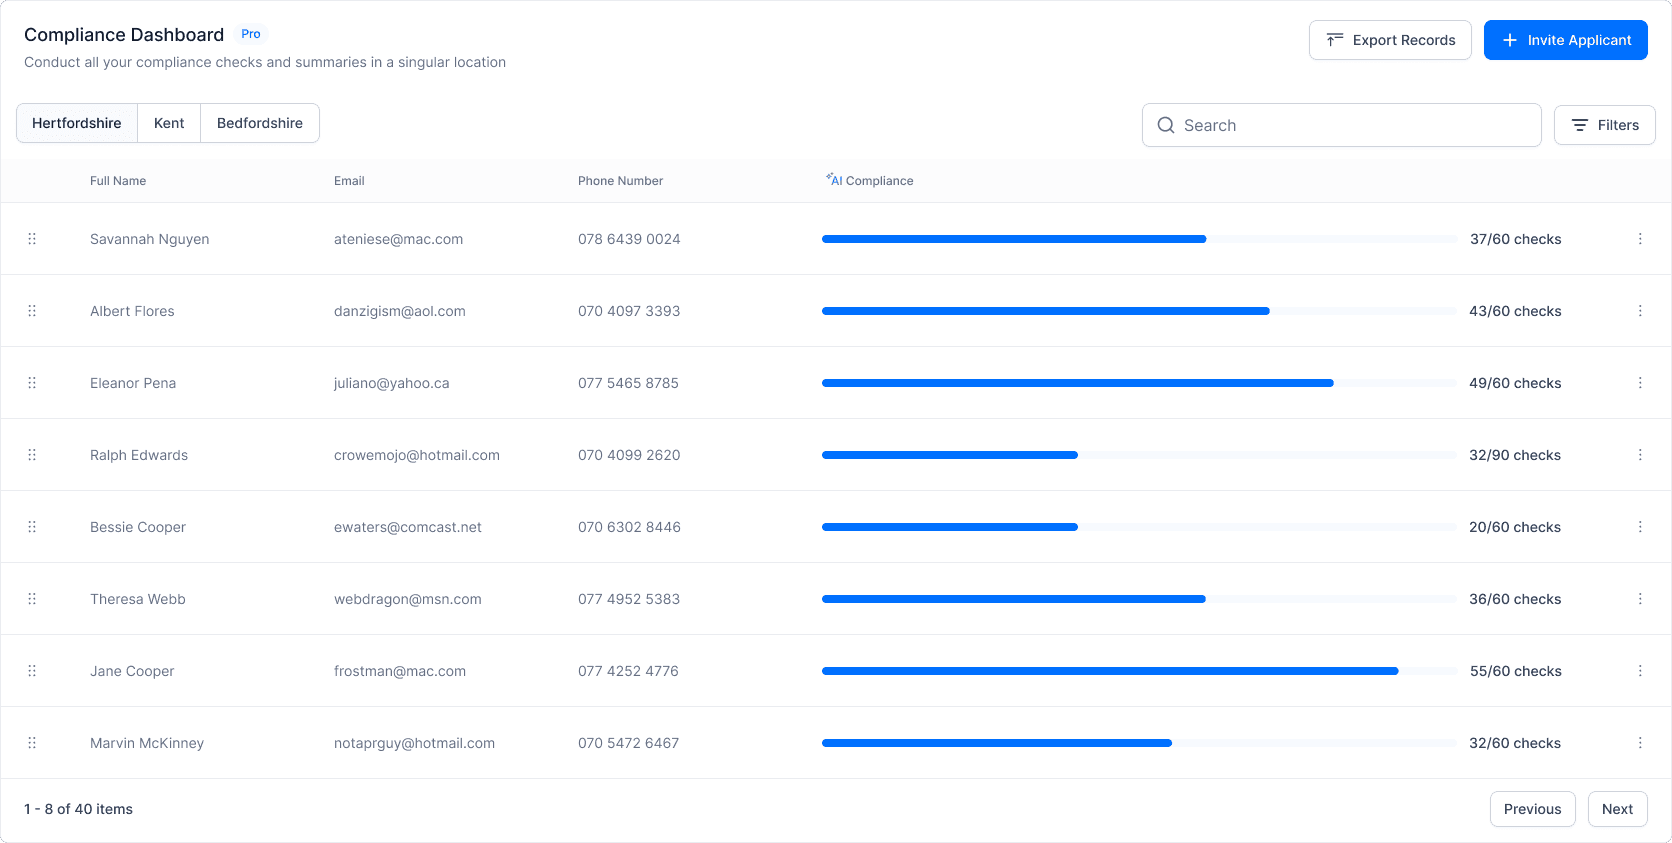Click the 36/60 checks label
The width and height of the screenshot is (1672, 843).
tap(1515, 599)
